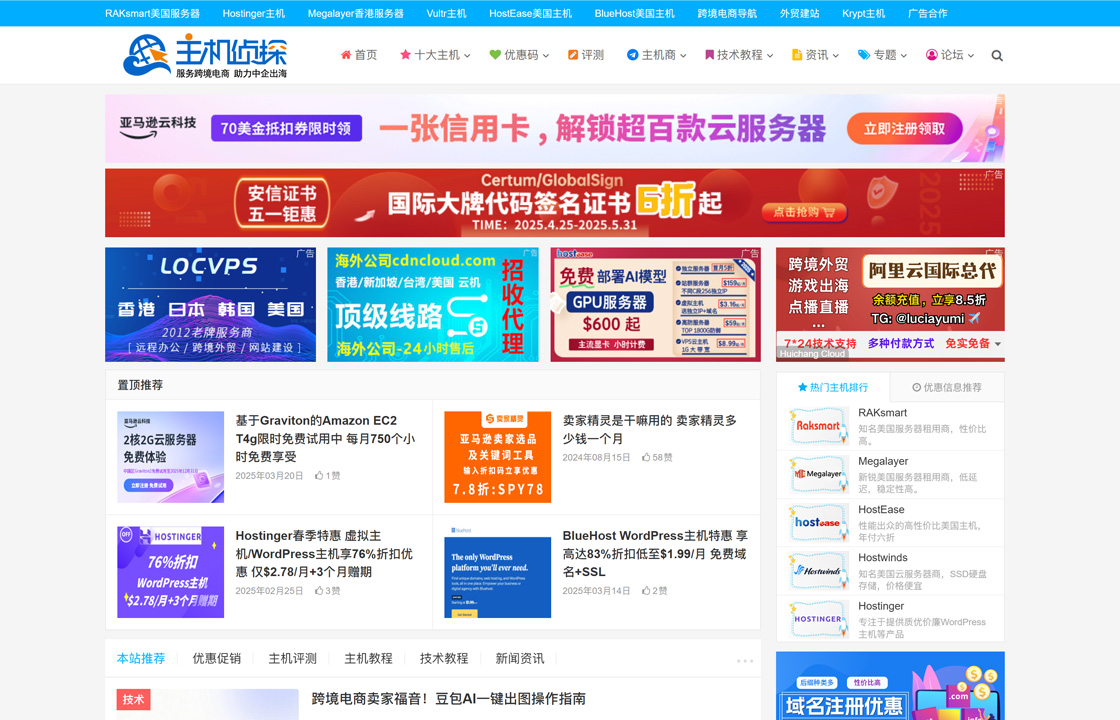Image resolution: width=1120 pixels, height=720 pixels.
Task: Click the 主机侦探 site logo
Action: [206, 55]
